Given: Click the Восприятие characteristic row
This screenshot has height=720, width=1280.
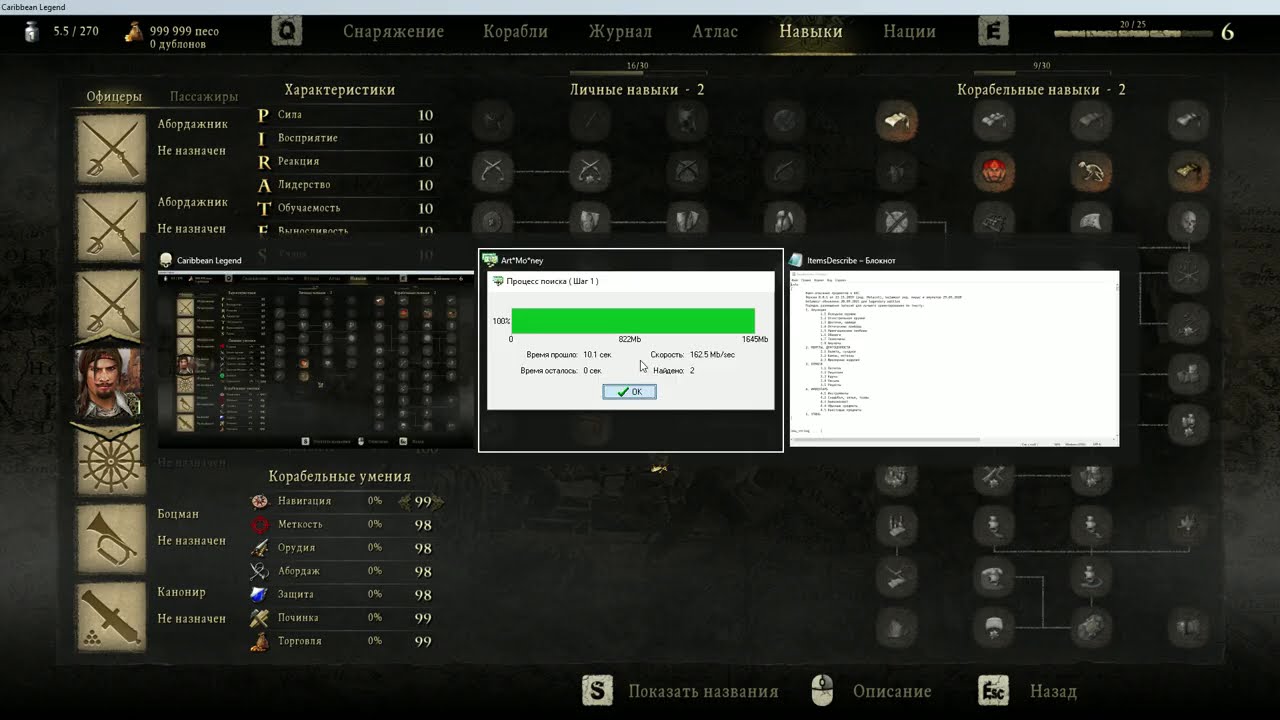Looking at the screenshot, I should coord(346,138).
